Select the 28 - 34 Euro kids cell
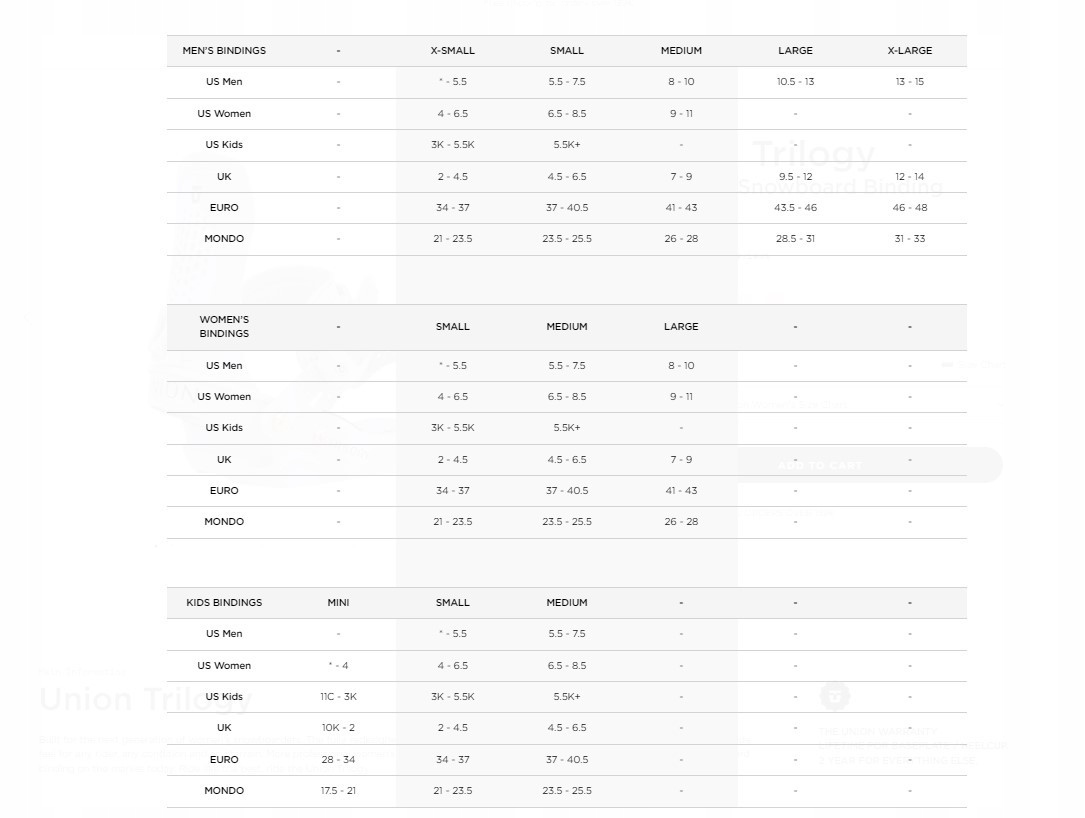This screenshot has width=1085, height=818. [338, 760]
